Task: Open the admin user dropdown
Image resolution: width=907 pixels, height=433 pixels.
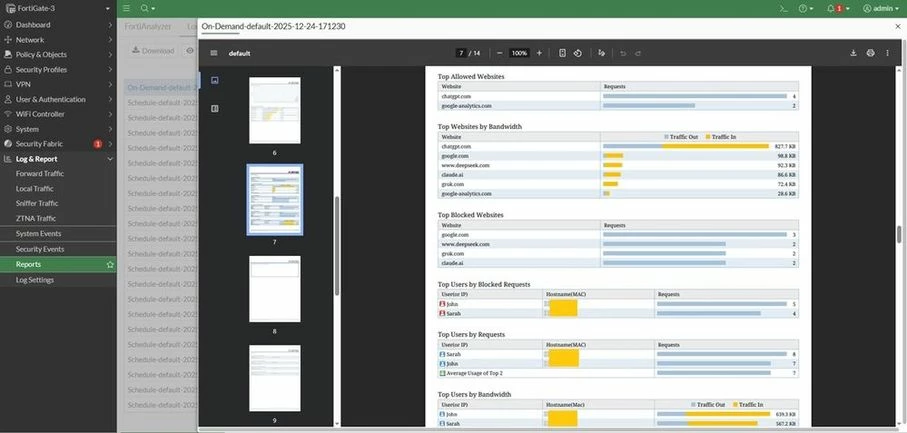Action: pos(881,9)
